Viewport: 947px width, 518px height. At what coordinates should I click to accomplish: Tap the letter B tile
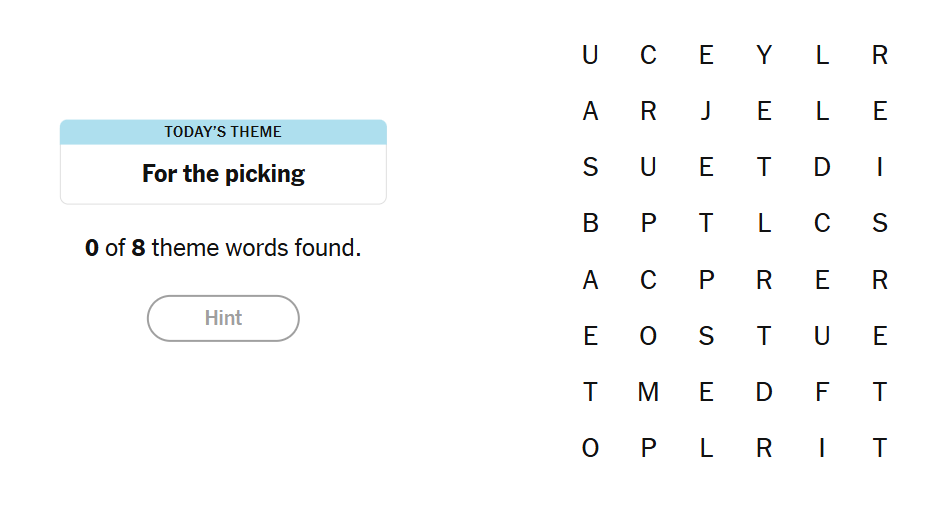coord(590,224)
